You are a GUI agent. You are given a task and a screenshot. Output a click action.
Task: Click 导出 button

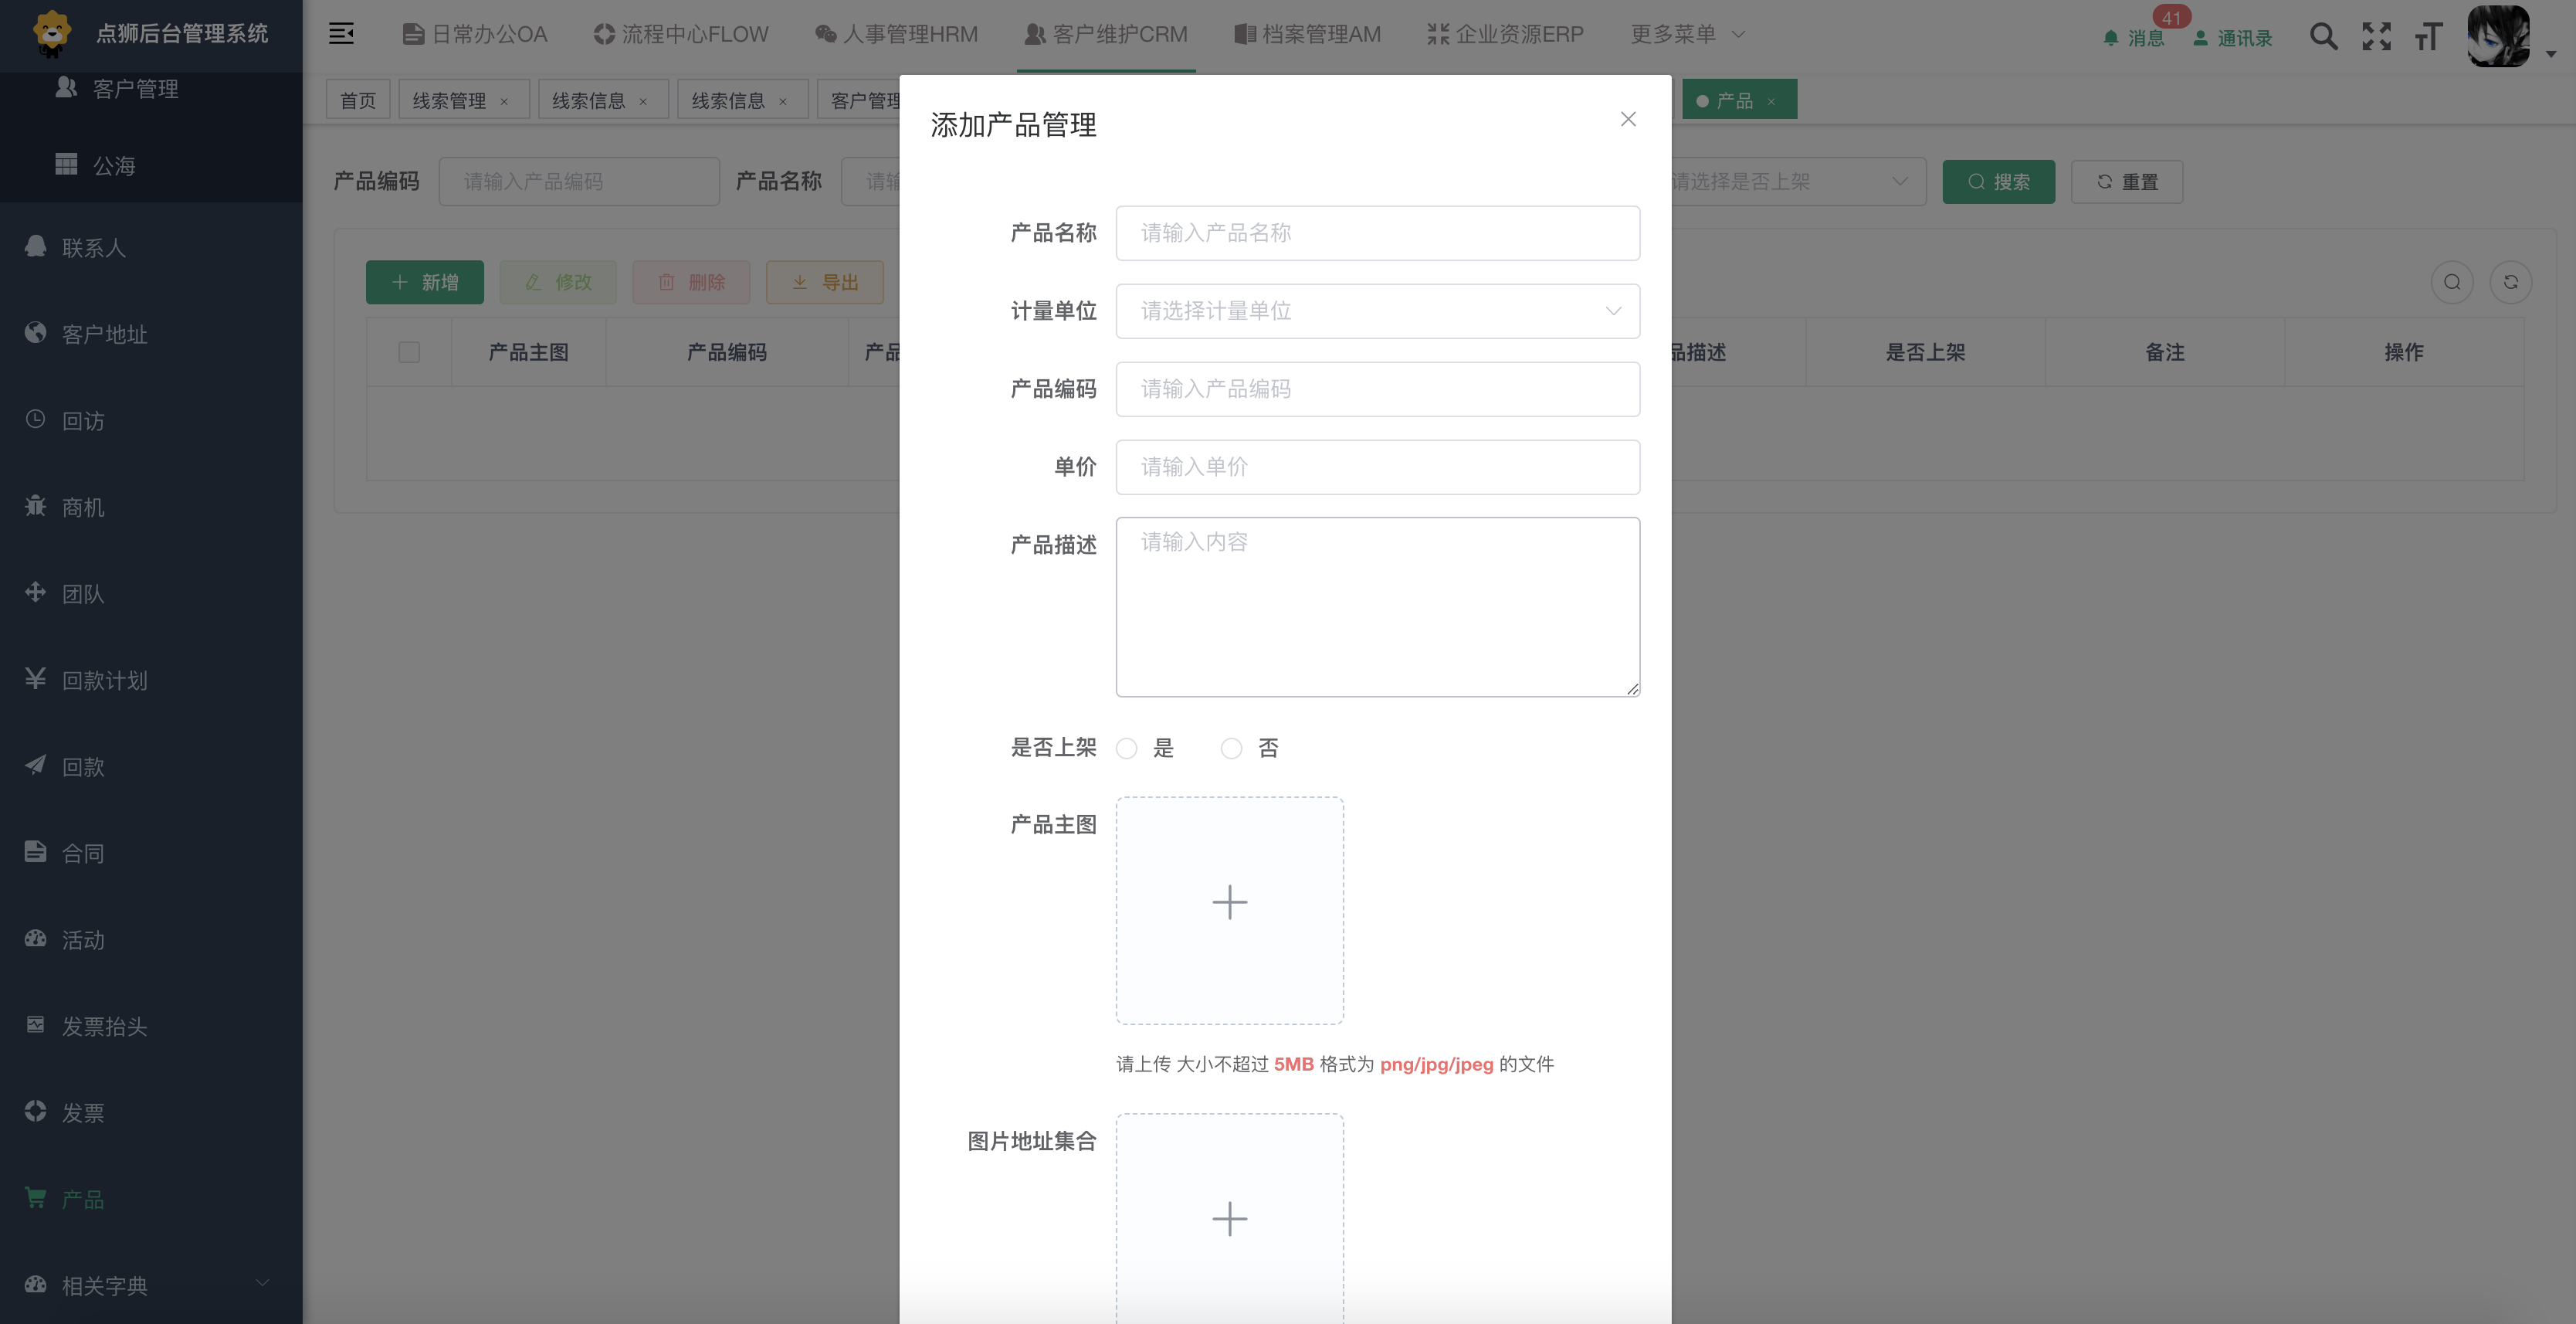(825, 282)
